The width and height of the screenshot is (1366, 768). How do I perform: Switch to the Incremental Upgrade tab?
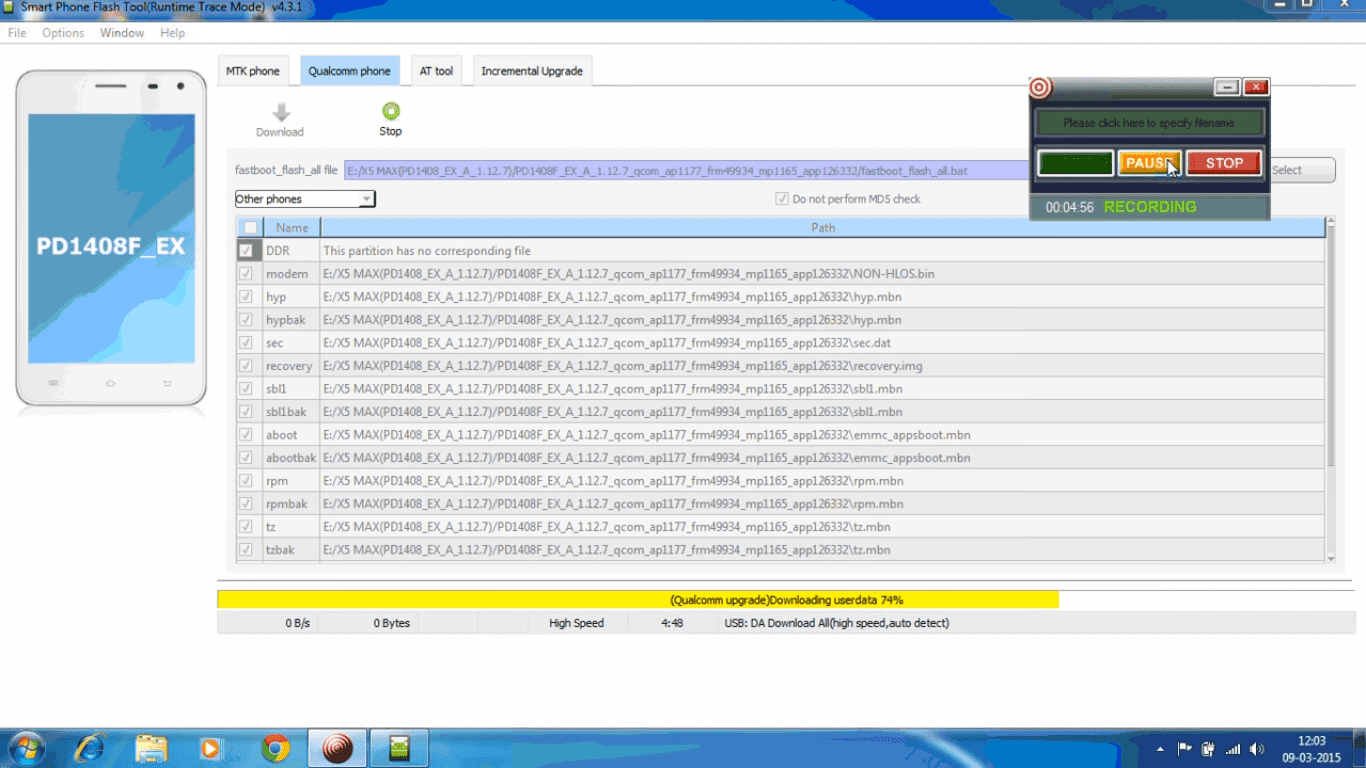coord(532,71)
